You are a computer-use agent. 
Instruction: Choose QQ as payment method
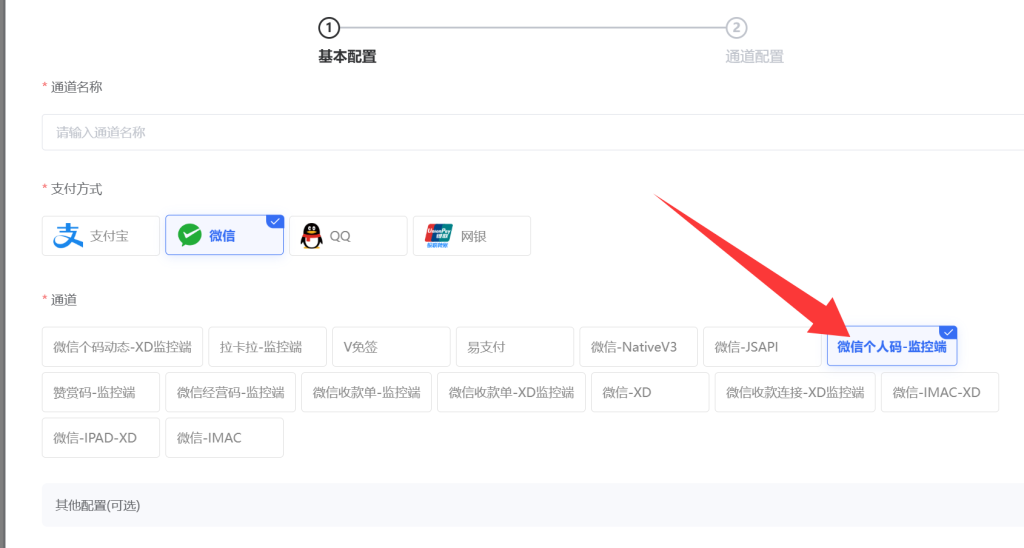click(x=348, y=236)
